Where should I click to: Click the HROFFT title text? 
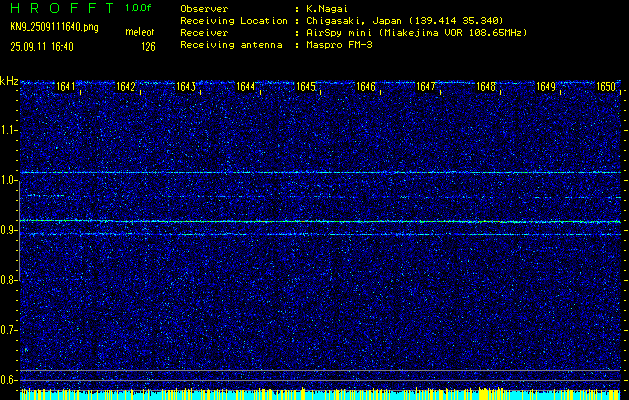coord(62,8)
